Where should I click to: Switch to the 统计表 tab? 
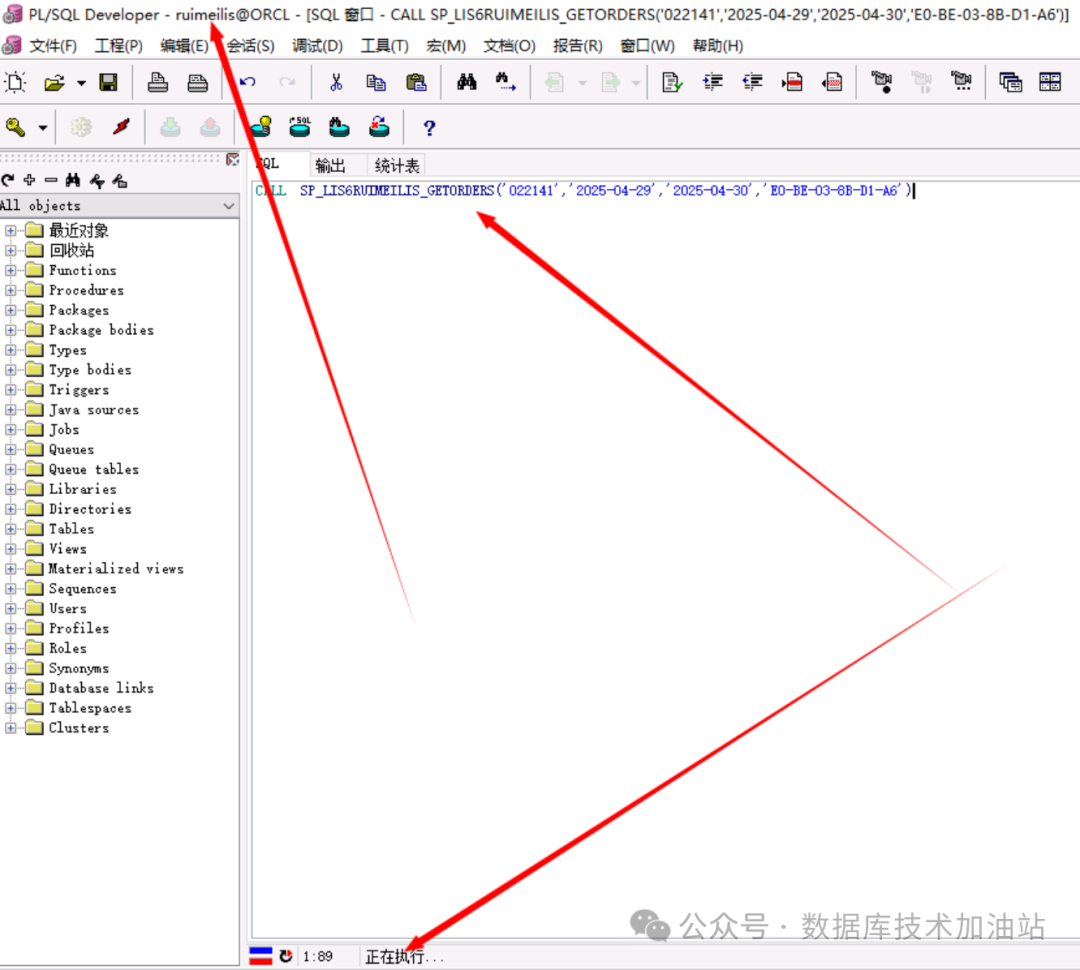tap(397, 165)
